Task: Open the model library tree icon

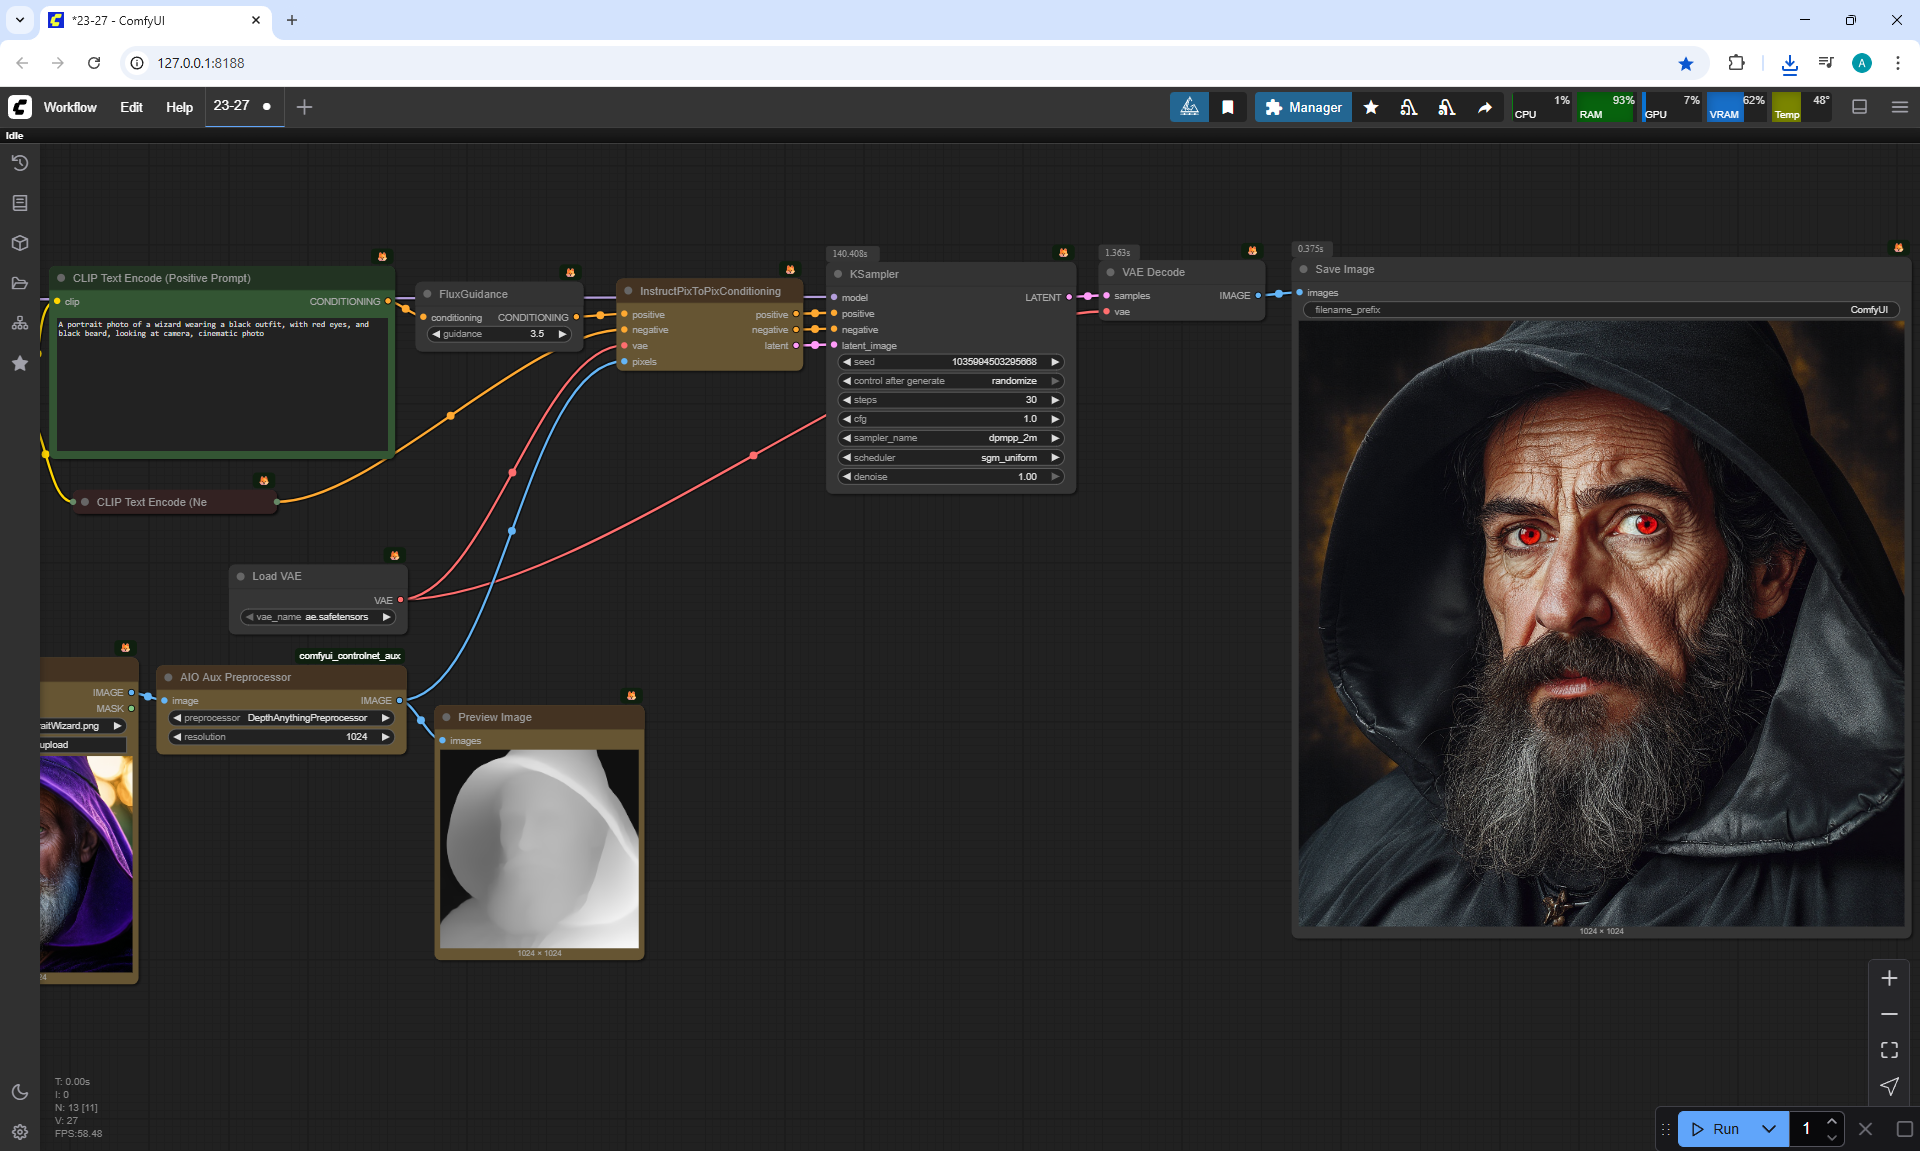Action: (x=20, y=323)
